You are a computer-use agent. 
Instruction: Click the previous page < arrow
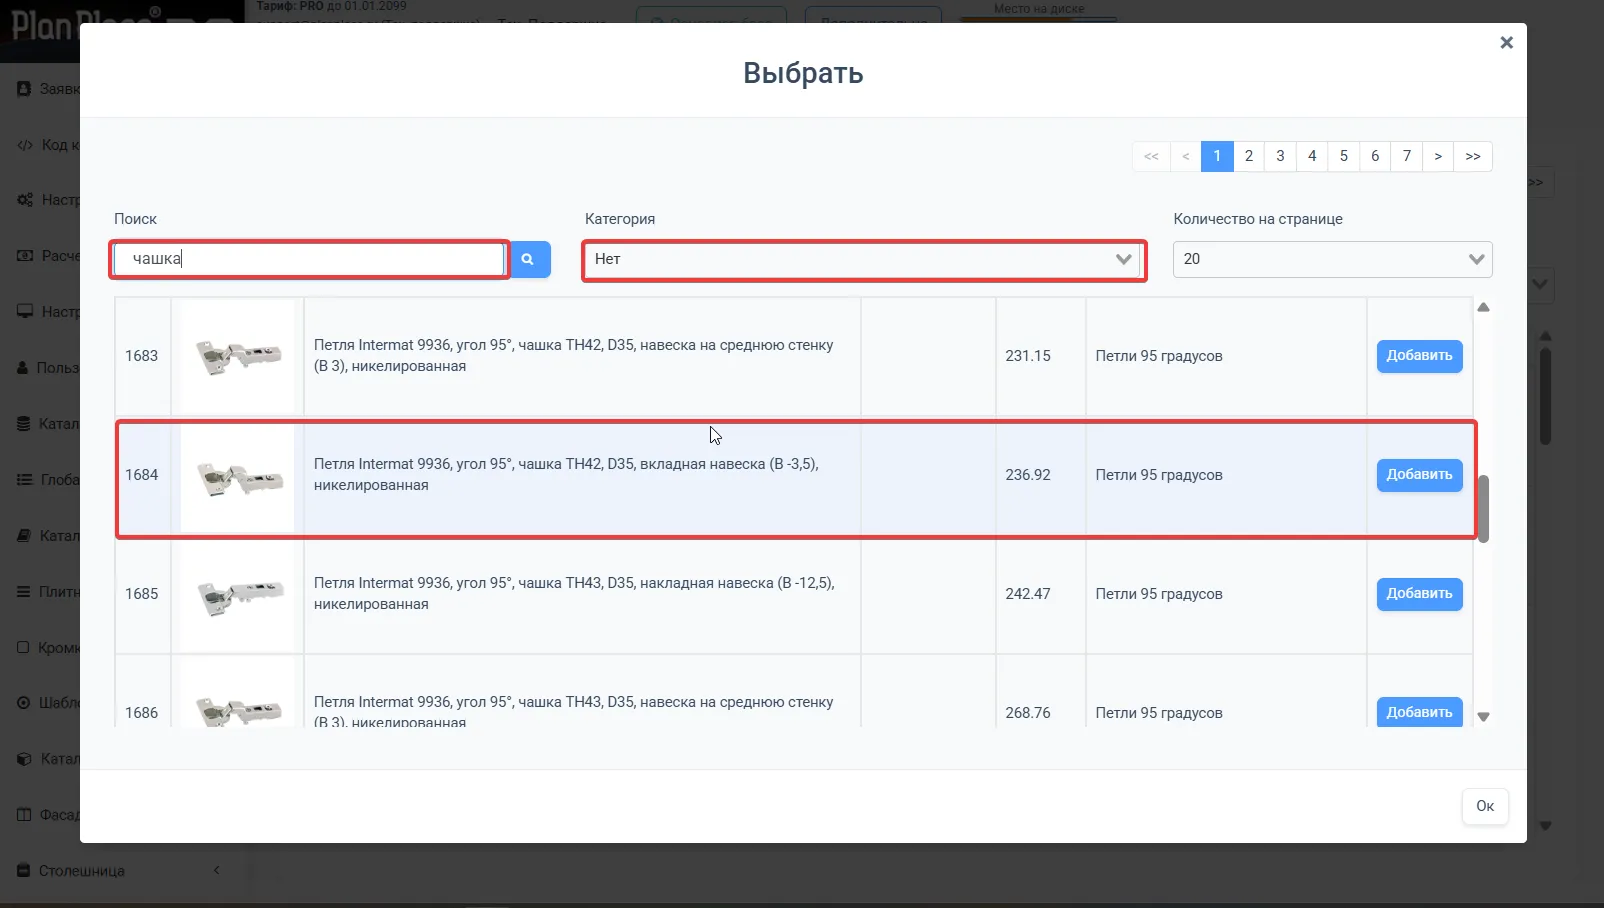[1186, 156]
